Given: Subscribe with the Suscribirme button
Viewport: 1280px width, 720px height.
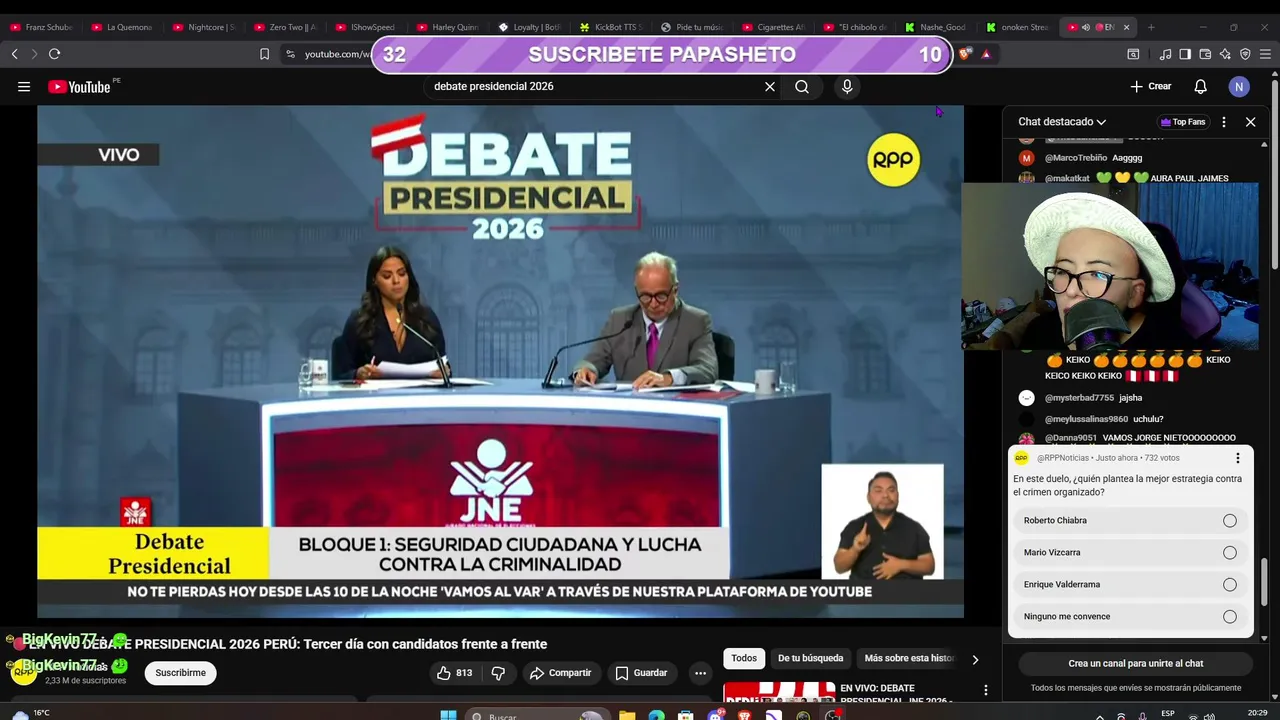Looking at the screenshot, I should click(x=181, y=673).
